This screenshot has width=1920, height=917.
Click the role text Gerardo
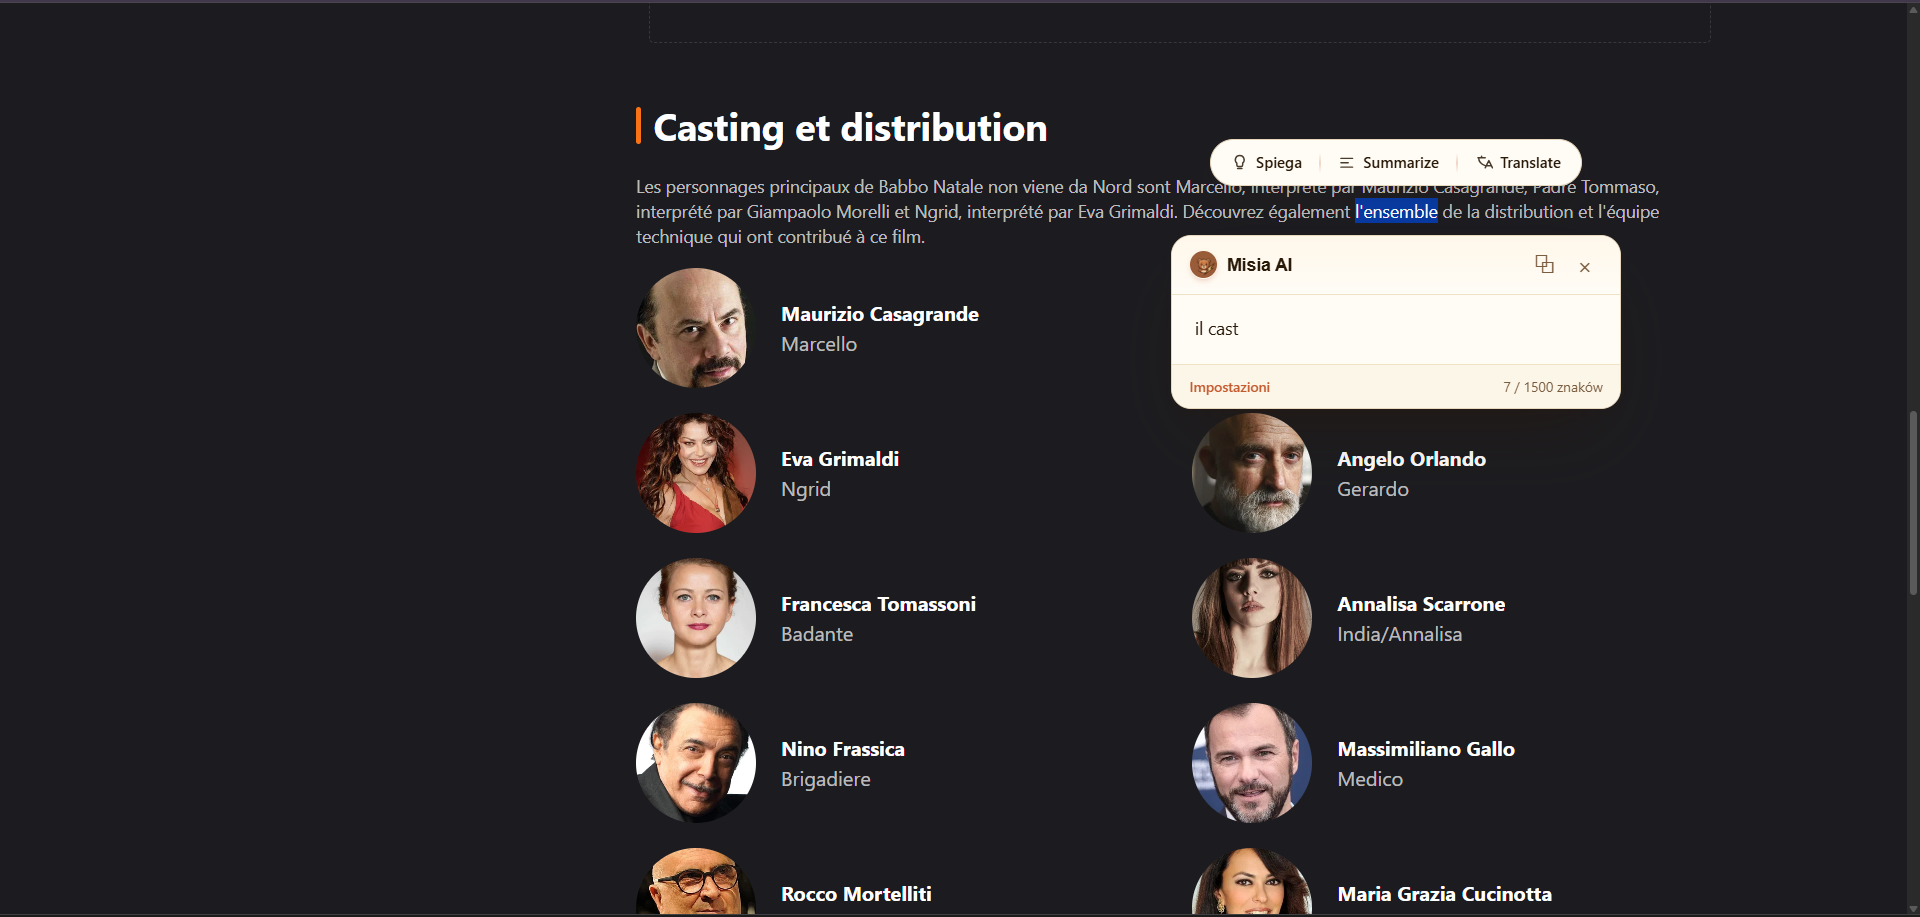coord(1373,489)
